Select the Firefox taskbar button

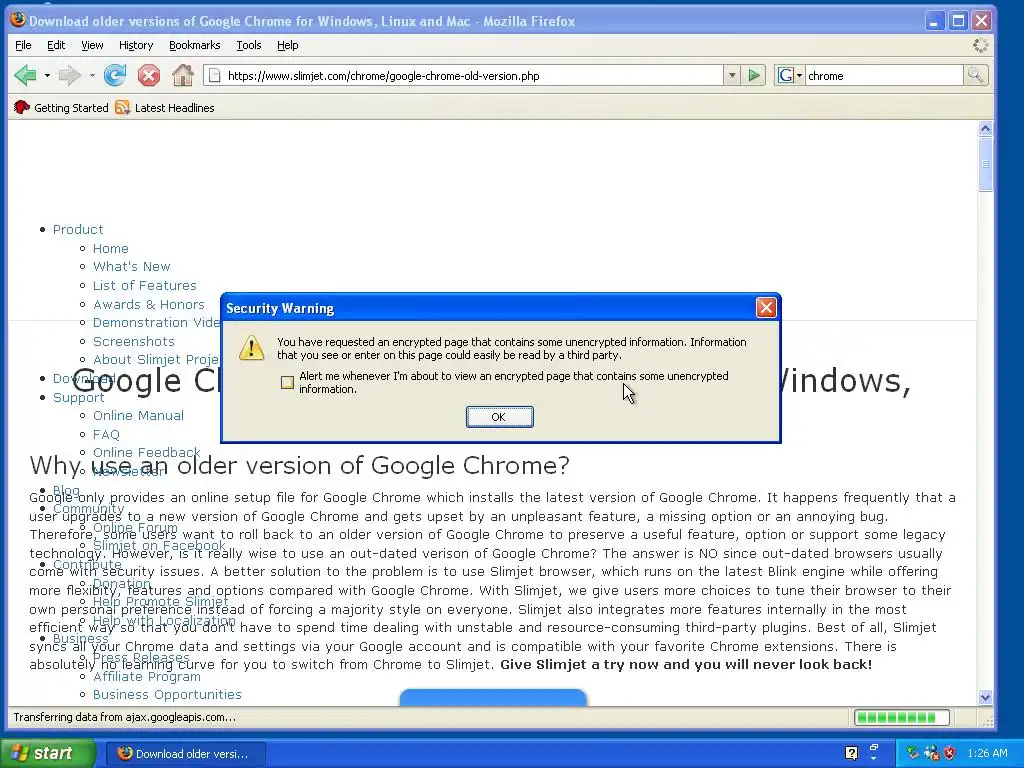coord(186,754)
